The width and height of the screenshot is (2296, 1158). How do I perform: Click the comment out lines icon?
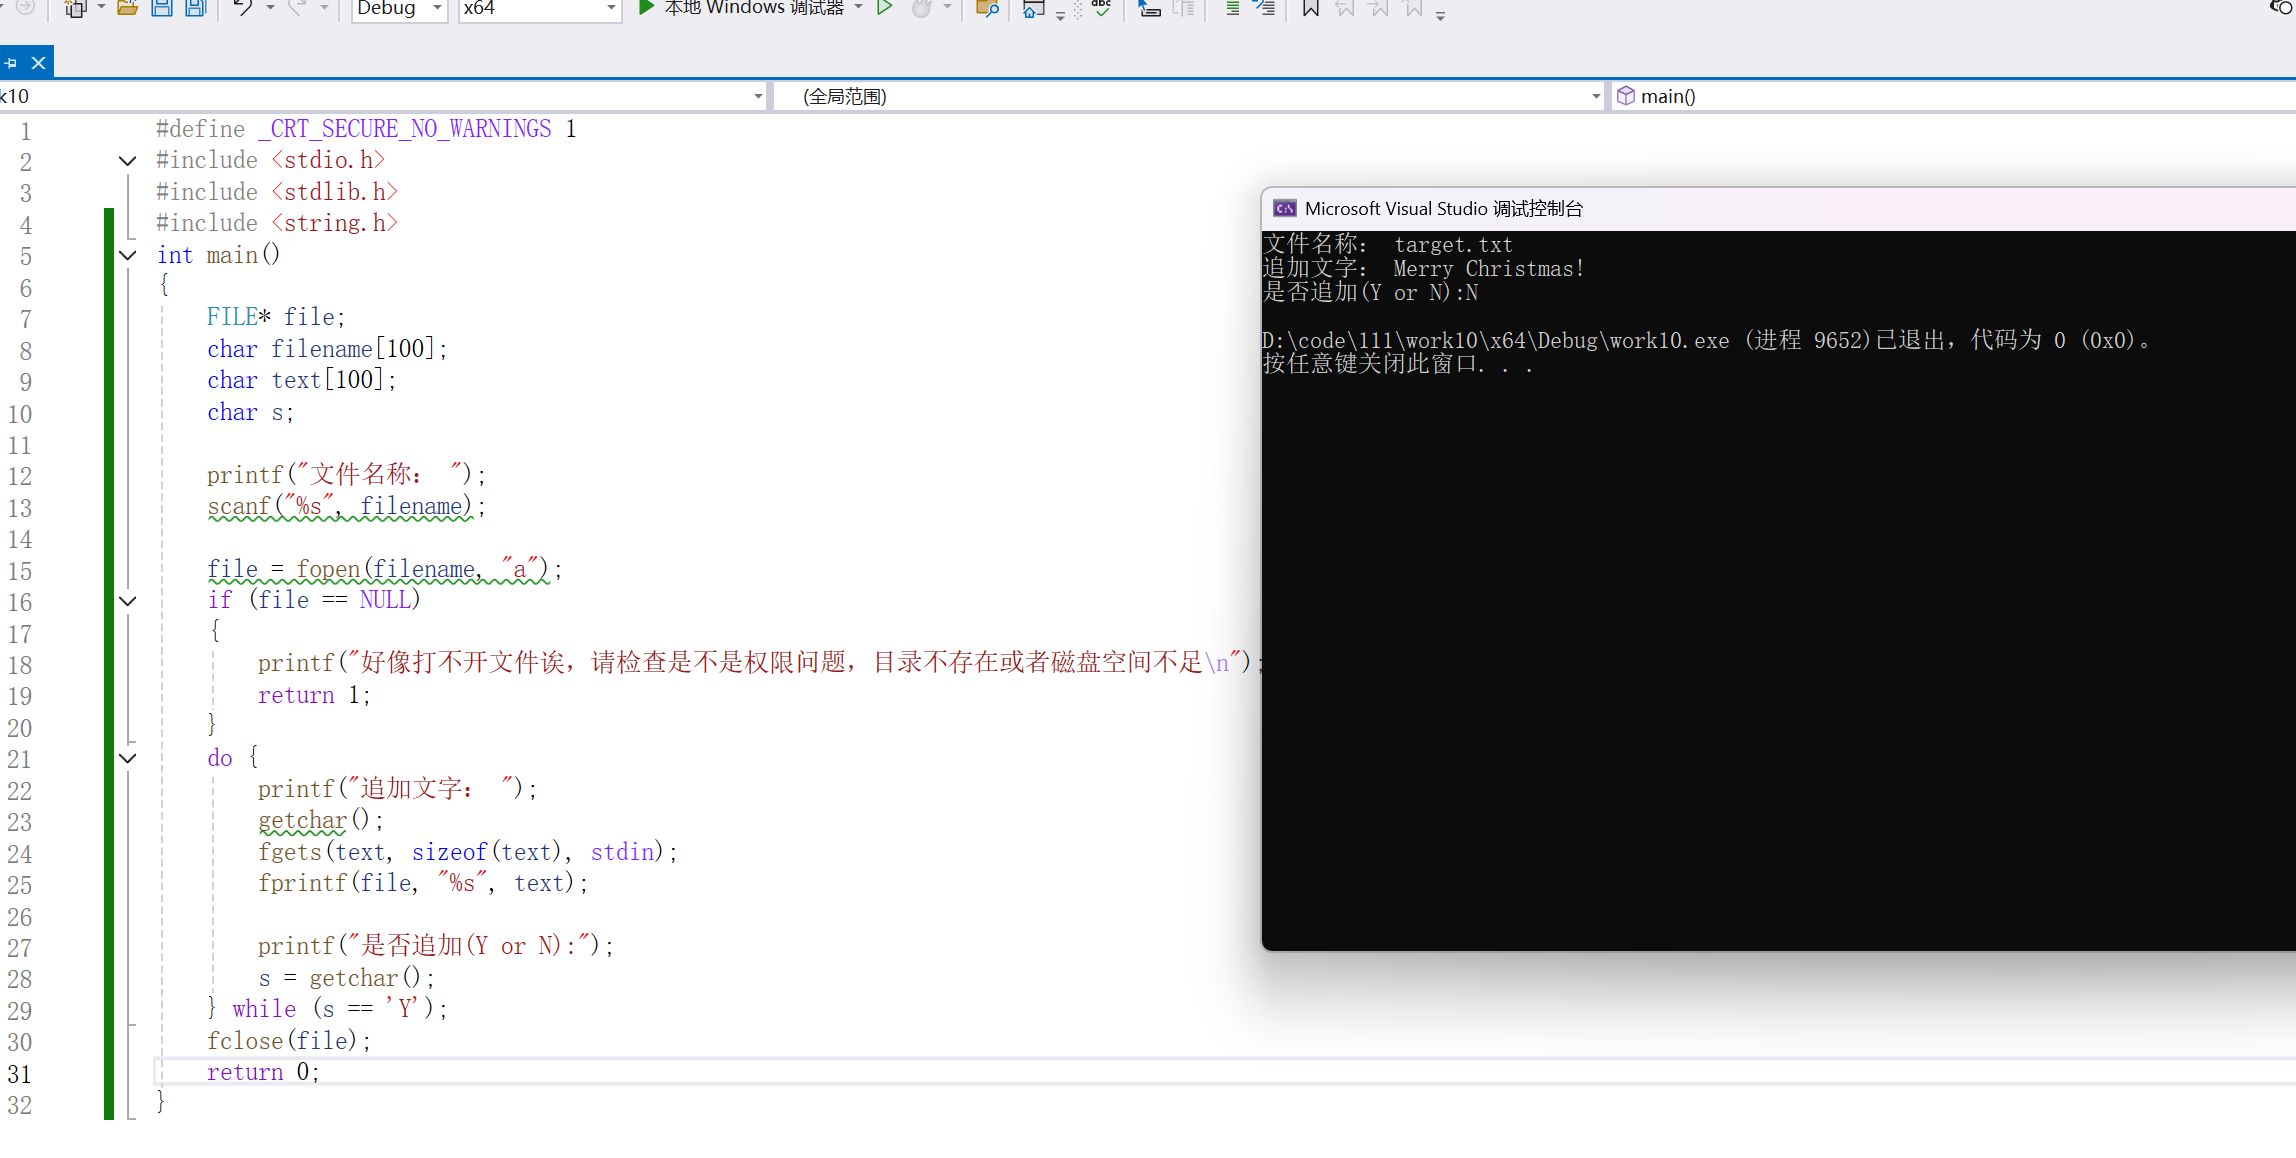click(1232, 8)
